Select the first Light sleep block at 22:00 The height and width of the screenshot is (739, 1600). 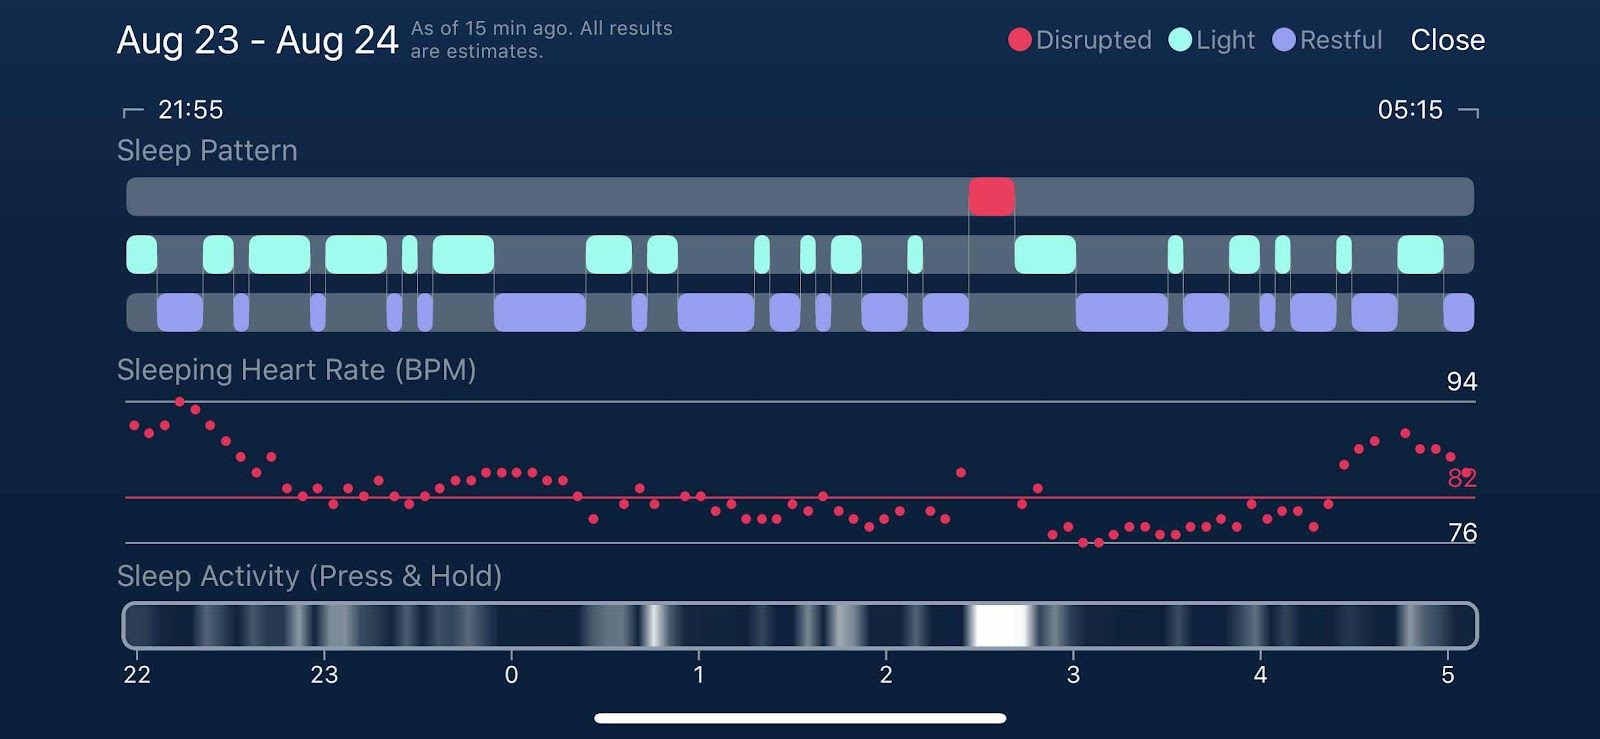tap(141, 255)
